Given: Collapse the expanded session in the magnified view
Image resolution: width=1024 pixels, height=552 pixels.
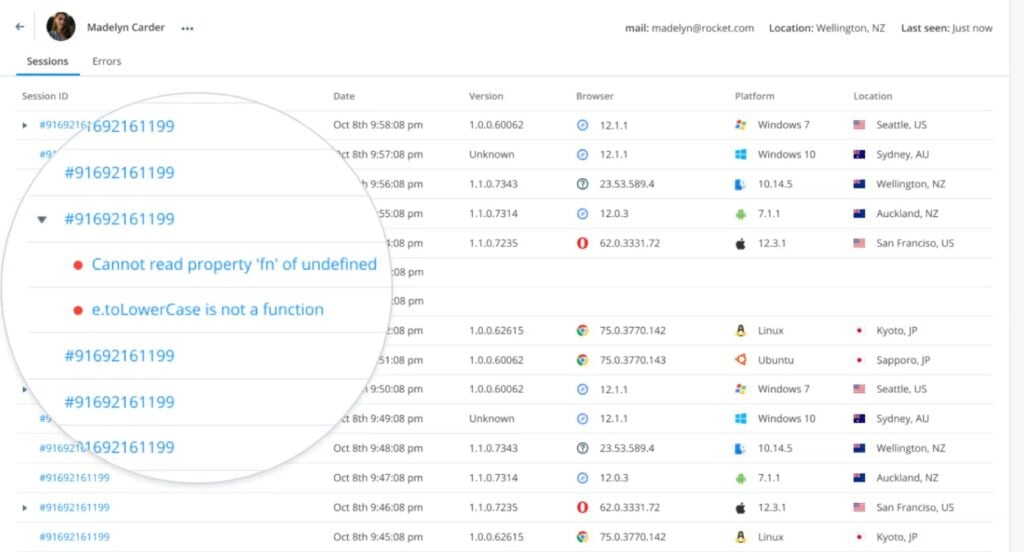Looking at the screenshot, I should coord(42,219).
